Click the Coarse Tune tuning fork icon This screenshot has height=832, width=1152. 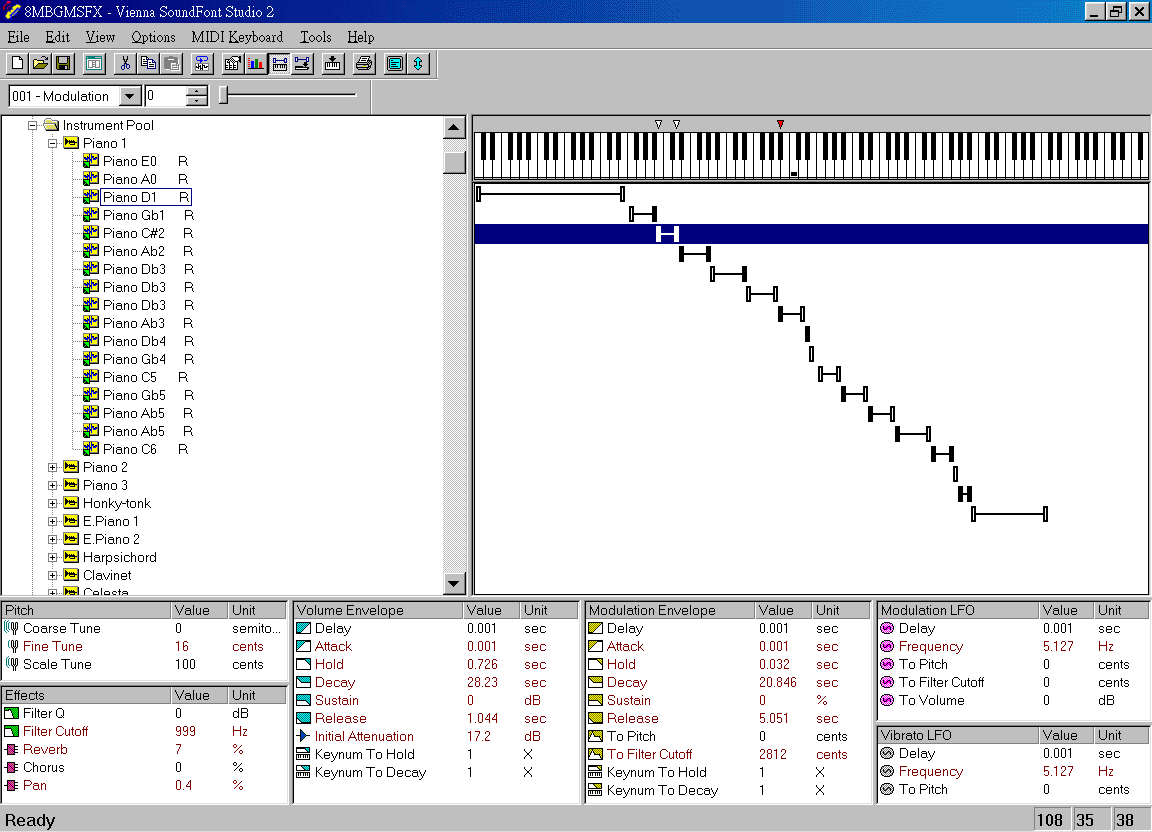(x=12, y=628)
